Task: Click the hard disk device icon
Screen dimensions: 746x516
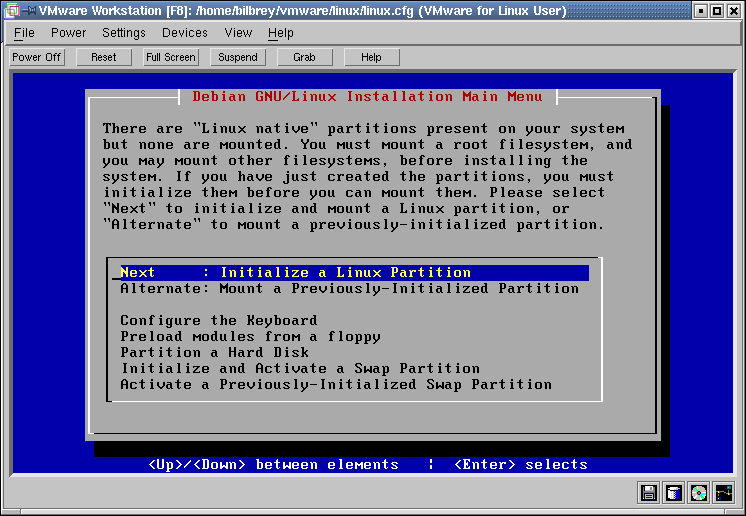Action: (674, 493)
